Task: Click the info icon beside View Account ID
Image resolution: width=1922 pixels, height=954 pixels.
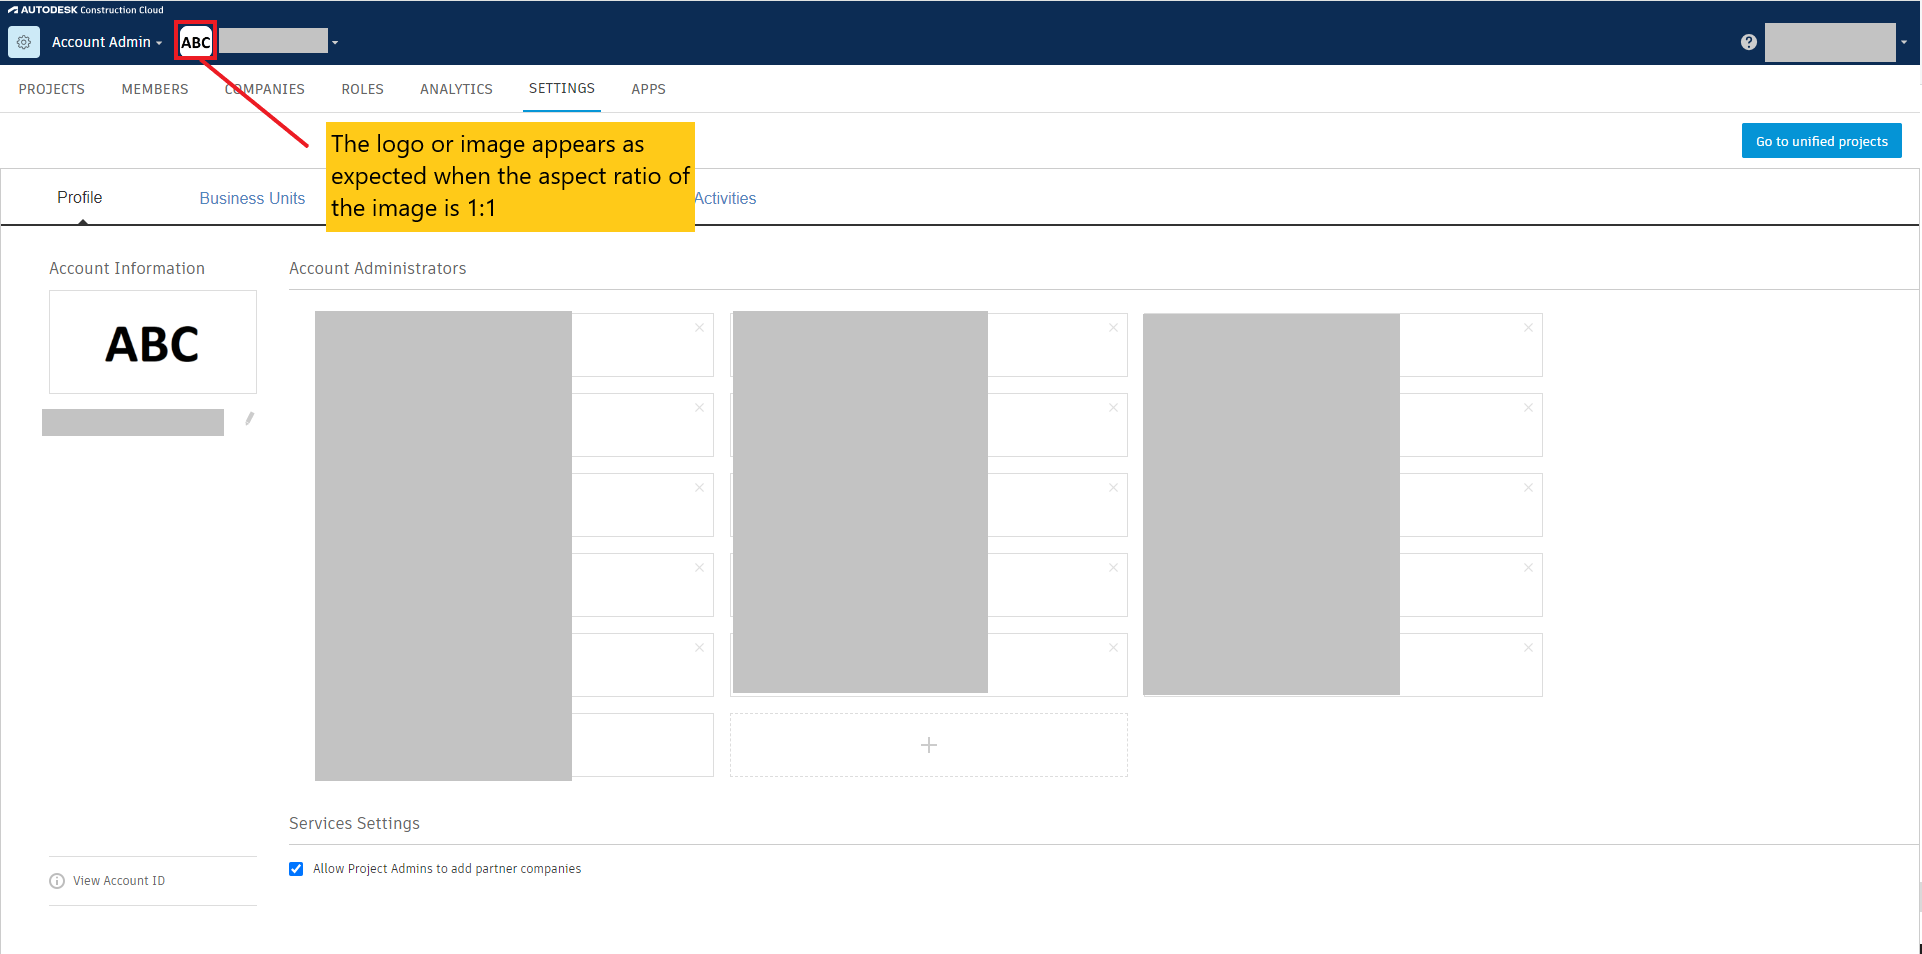Action: [57, 881]
